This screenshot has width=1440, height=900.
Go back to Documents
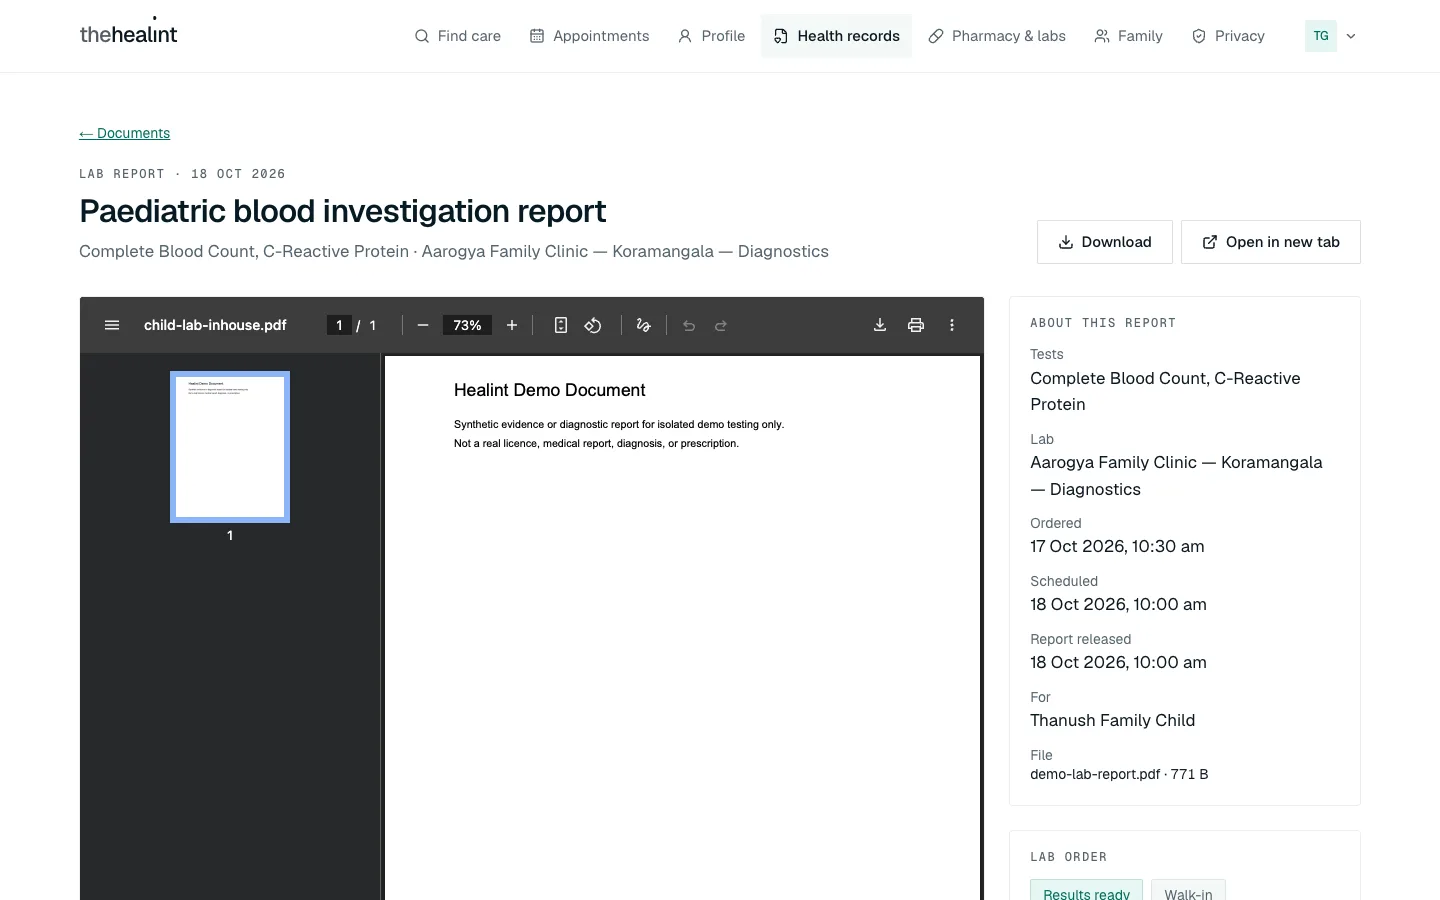pos(125,133)
